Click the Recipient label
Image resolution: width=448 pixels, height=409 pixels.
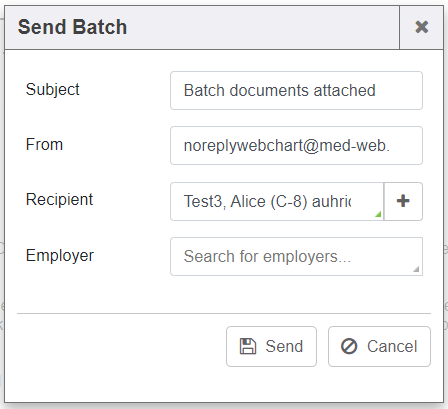59,199
